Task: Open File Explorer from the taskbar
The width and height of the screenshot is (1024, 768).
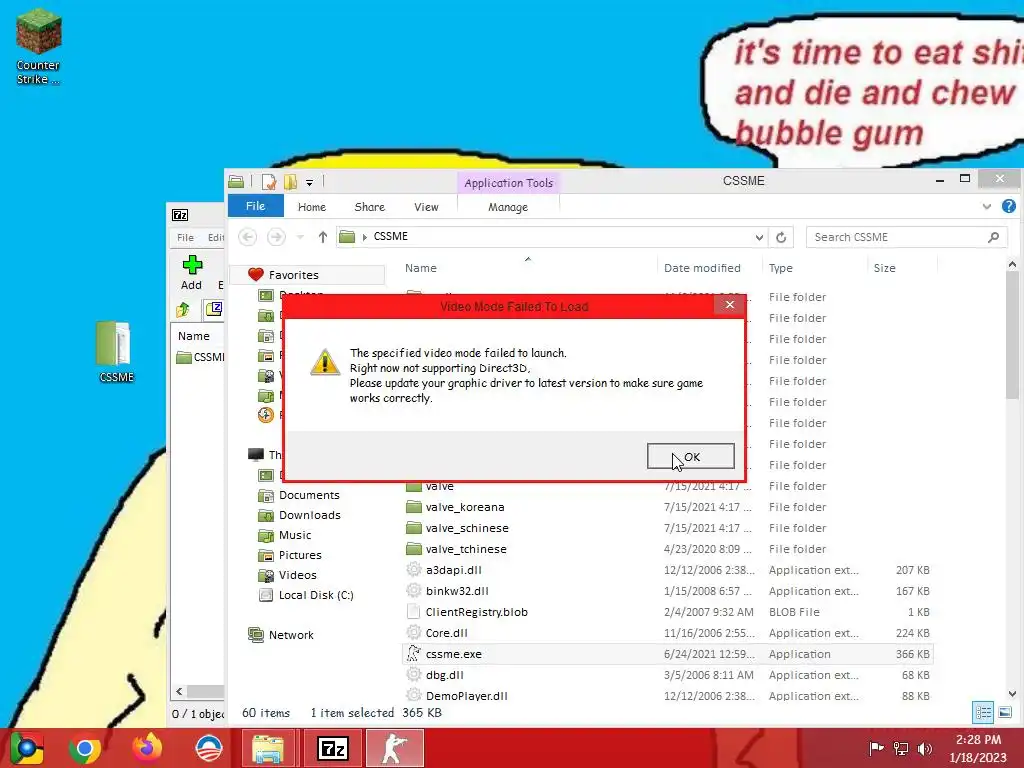Action: click(x=268, y=748)
